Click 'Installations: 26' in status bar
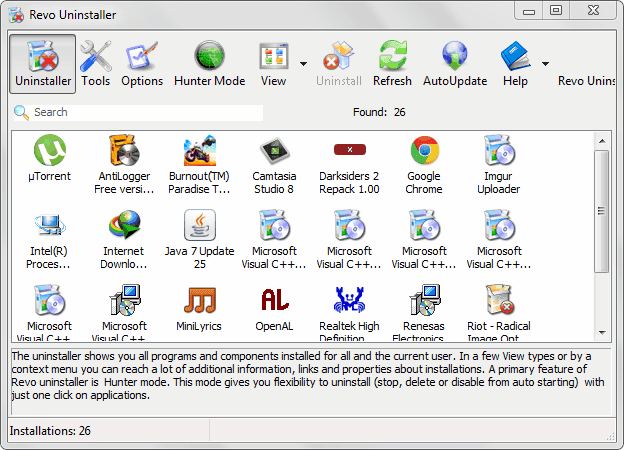This screenshot has height=450, width=624. [50, 431]
